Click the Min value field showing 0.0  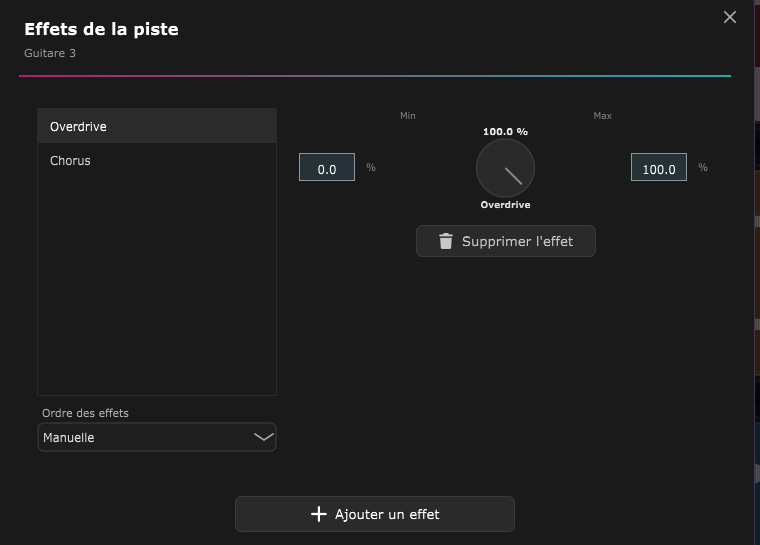point(327,167)
